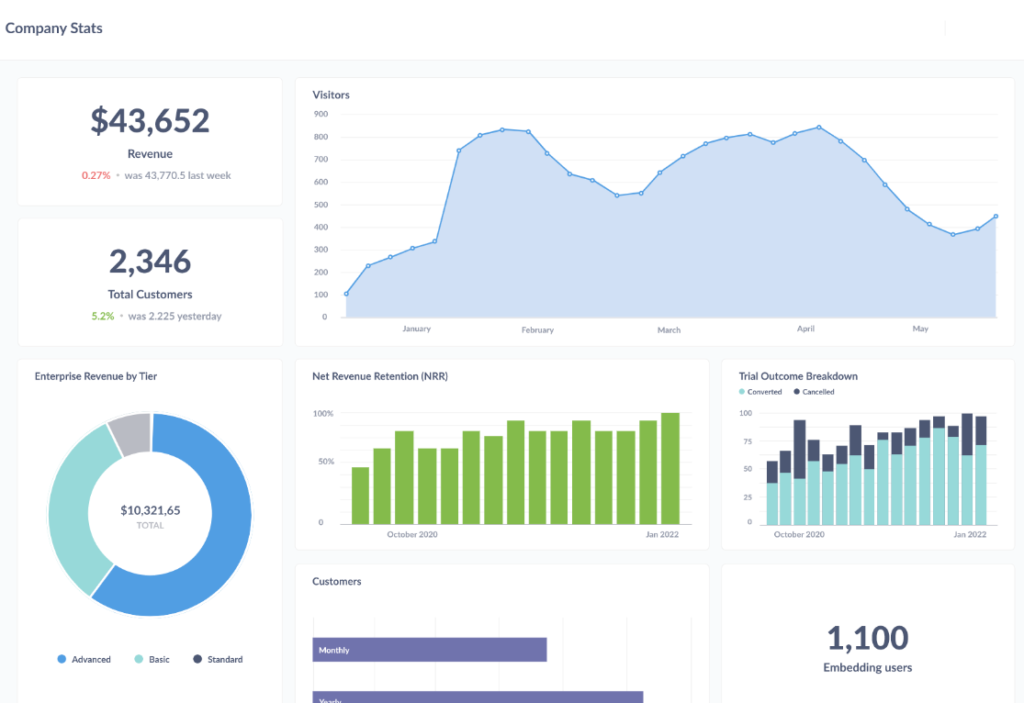This screenshot has width=1024, height=703.
Task: Select the small gray donut segment
Action: point(132,433)
